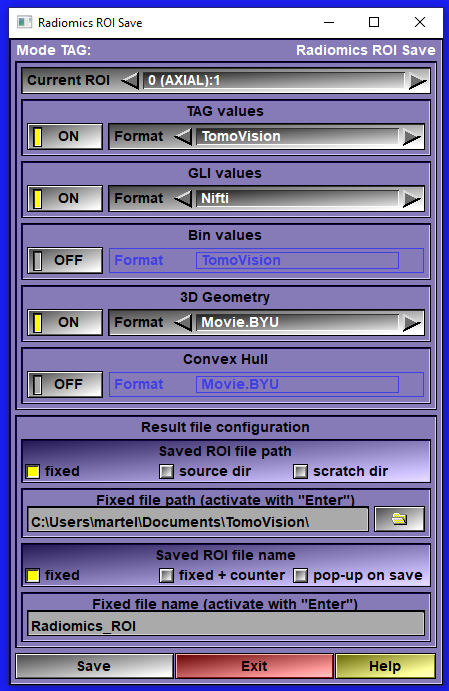Image resolution: width=449 pixels, height=691 pixels.
Task: Open folder browser for fixed file path
Action: coord(399,519)
